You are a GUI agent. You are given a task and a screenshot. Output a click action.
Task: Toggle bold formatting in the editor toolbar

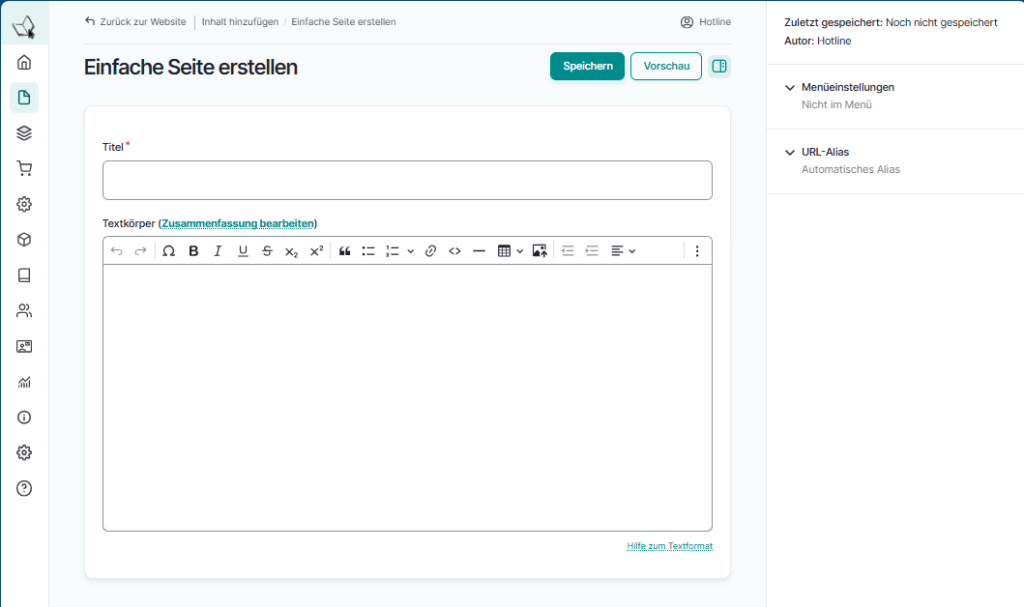[x=194, y=251]
